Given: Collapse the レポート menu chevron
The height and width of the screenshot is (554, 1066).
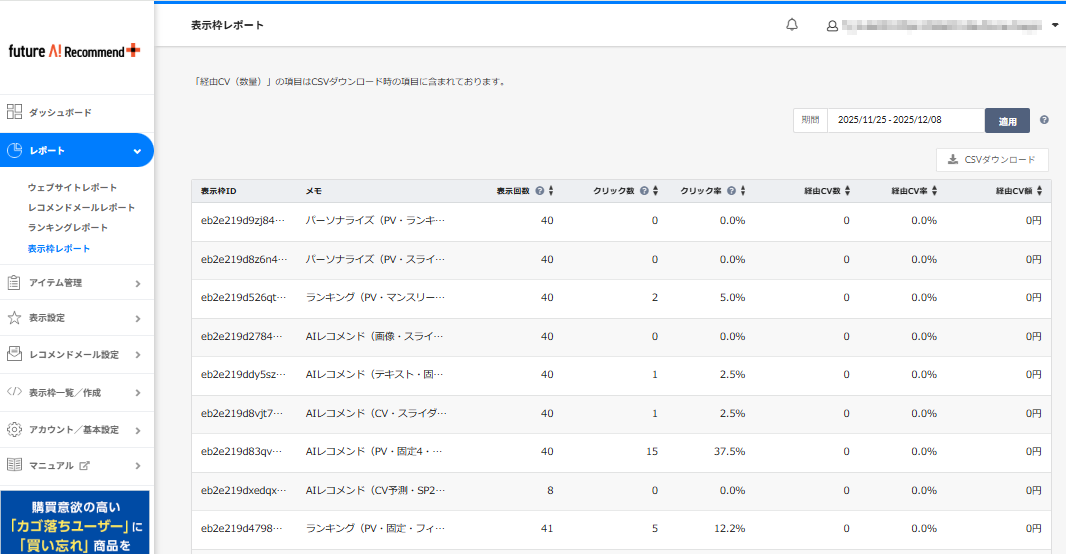Looking at the screenshot, I should tap(137, 151).
